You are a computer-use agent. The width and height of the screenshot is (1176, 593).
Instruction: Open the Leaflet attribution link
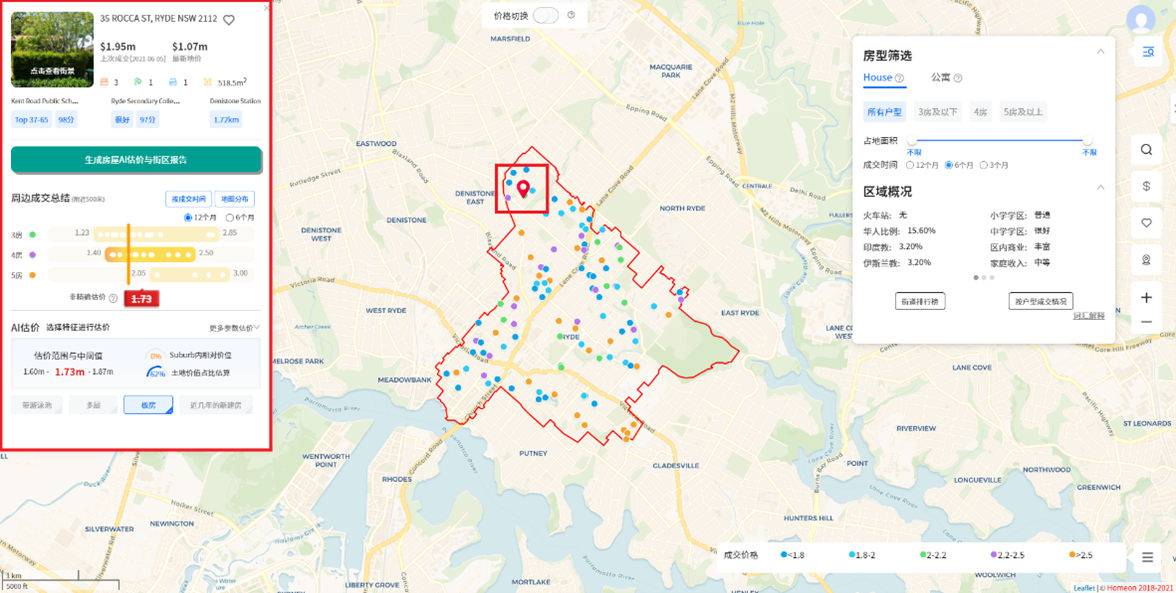(1084, 588)
